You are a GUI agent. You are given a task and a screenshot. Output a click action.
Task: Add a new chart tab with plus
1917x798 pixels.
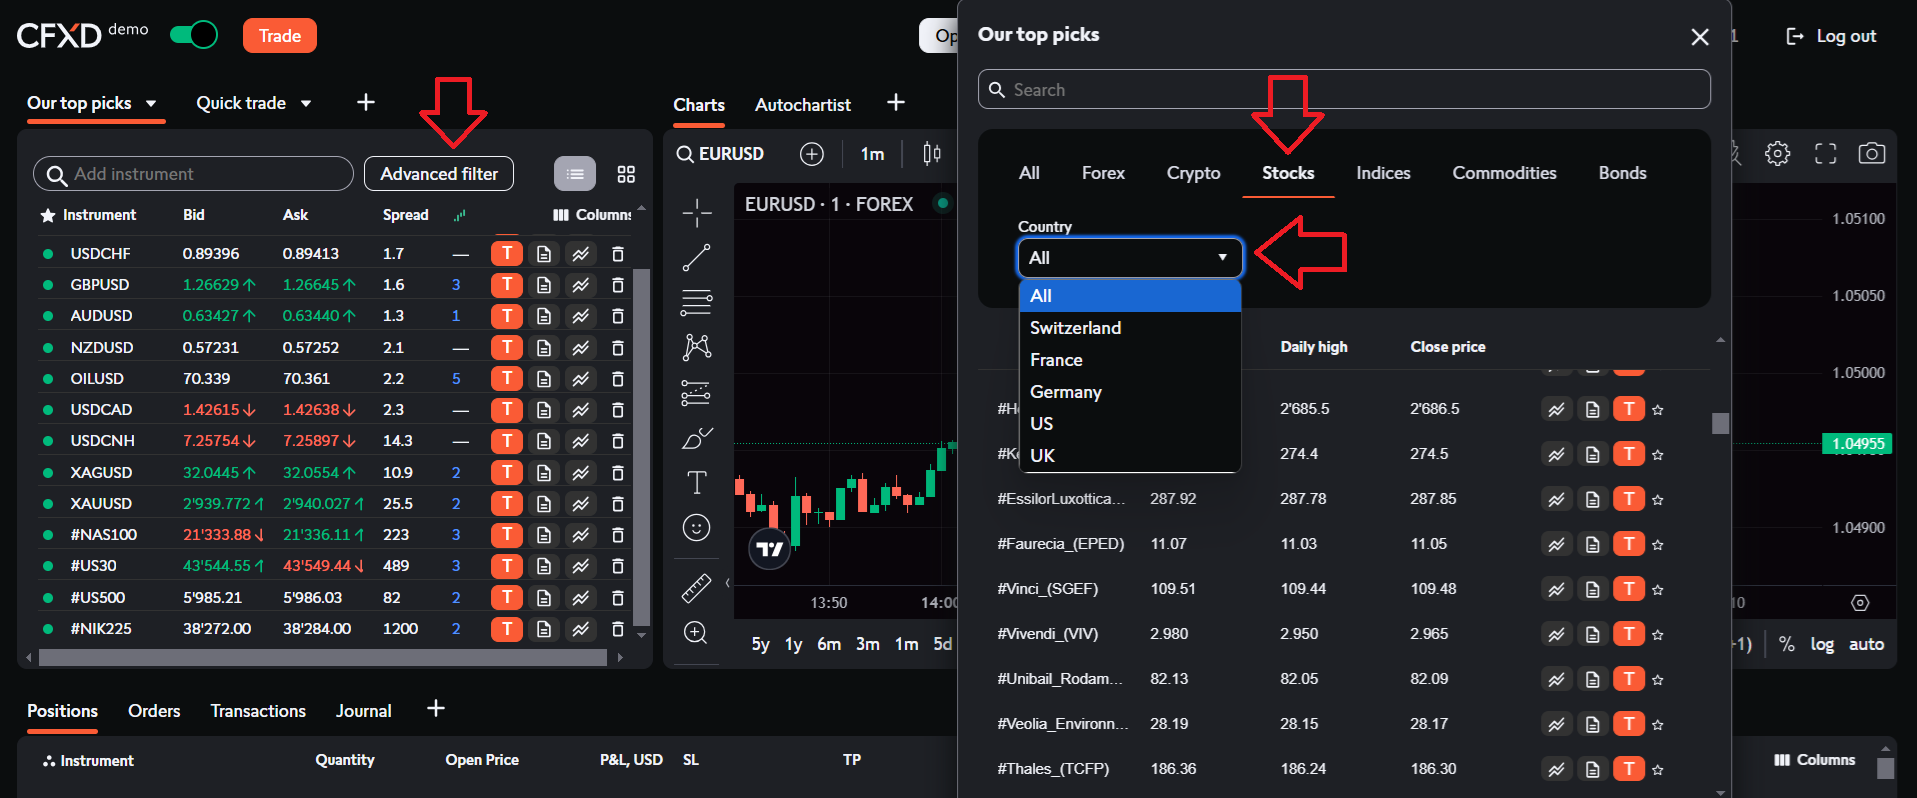coord(896,102)
